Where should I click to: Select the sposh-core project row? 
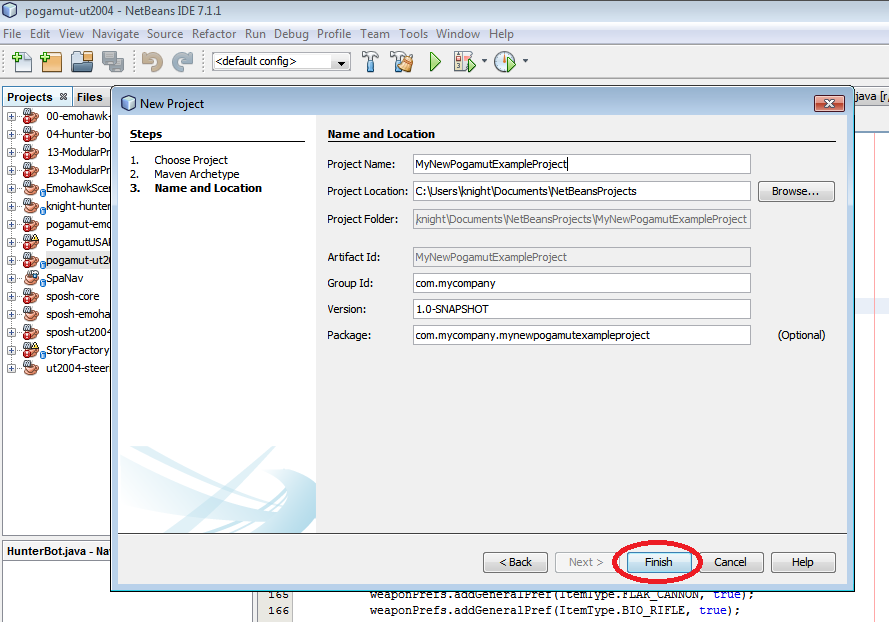(73, 296)
